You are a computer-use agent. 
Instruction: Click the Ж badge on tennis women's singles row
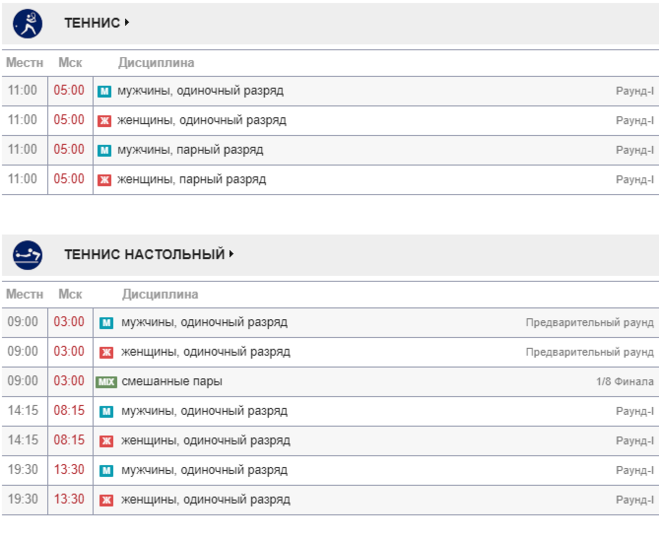pos(104,121)
